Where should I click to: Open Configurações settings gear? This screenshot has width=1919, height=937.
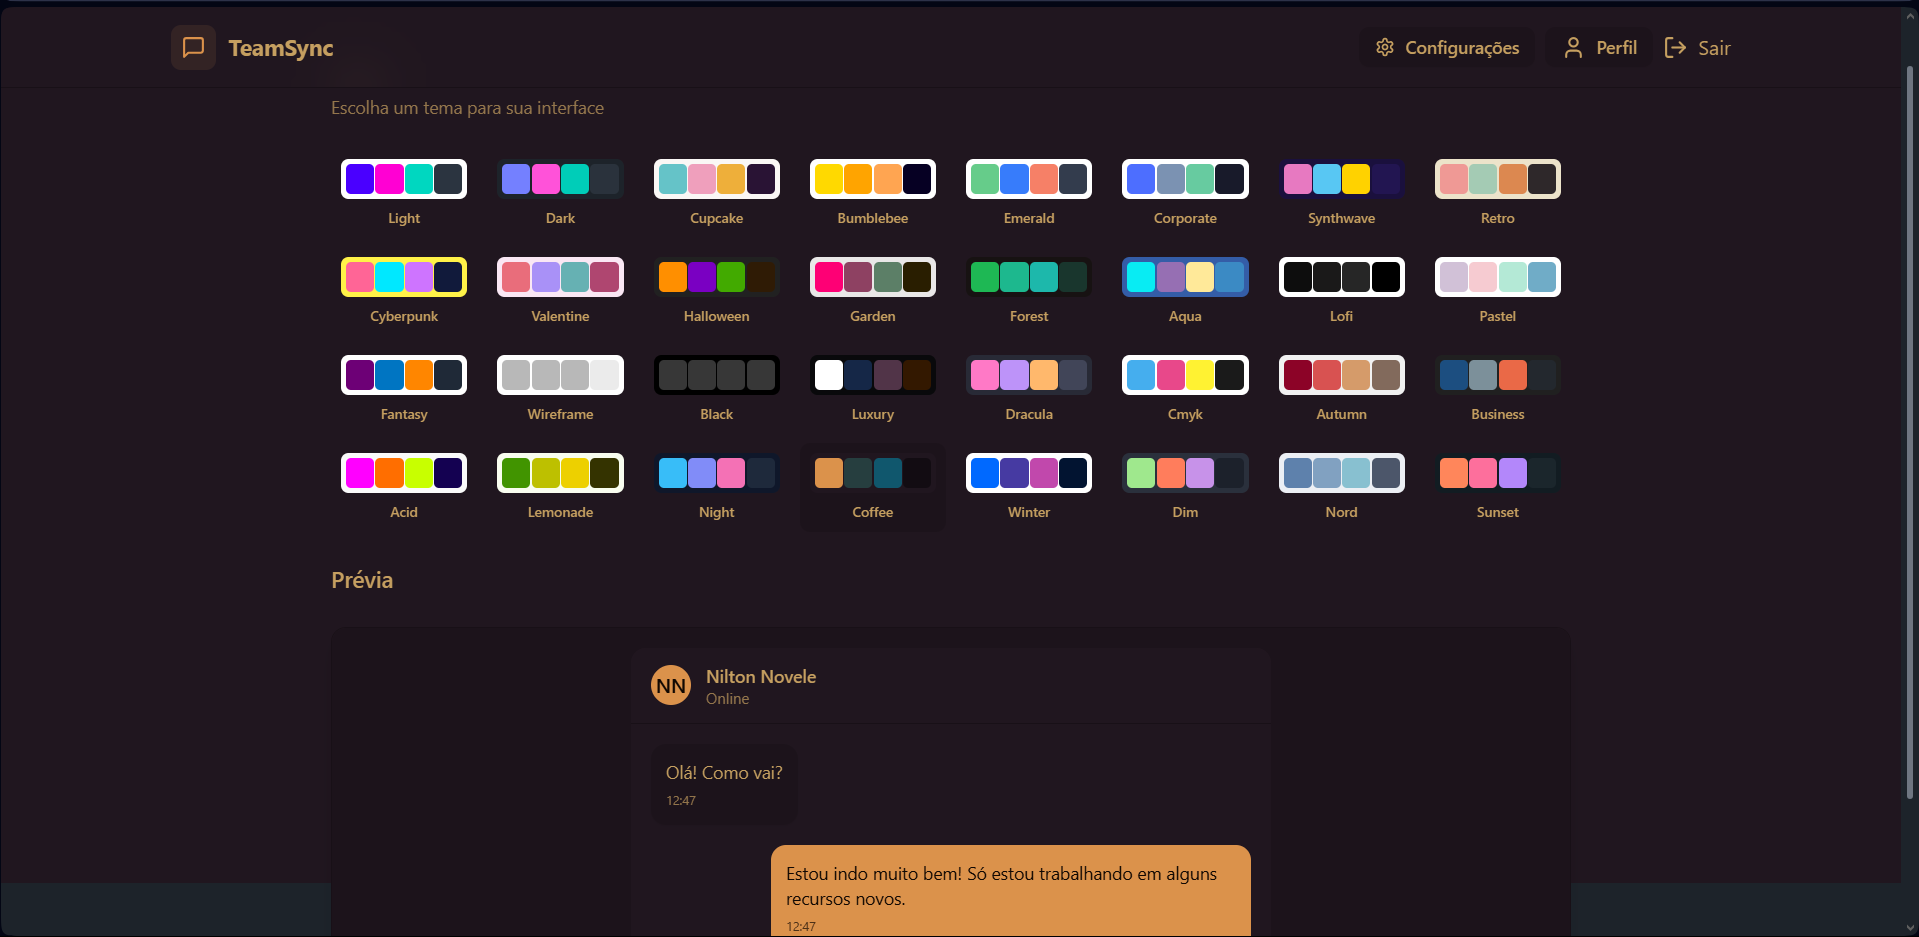(1385, 47)
